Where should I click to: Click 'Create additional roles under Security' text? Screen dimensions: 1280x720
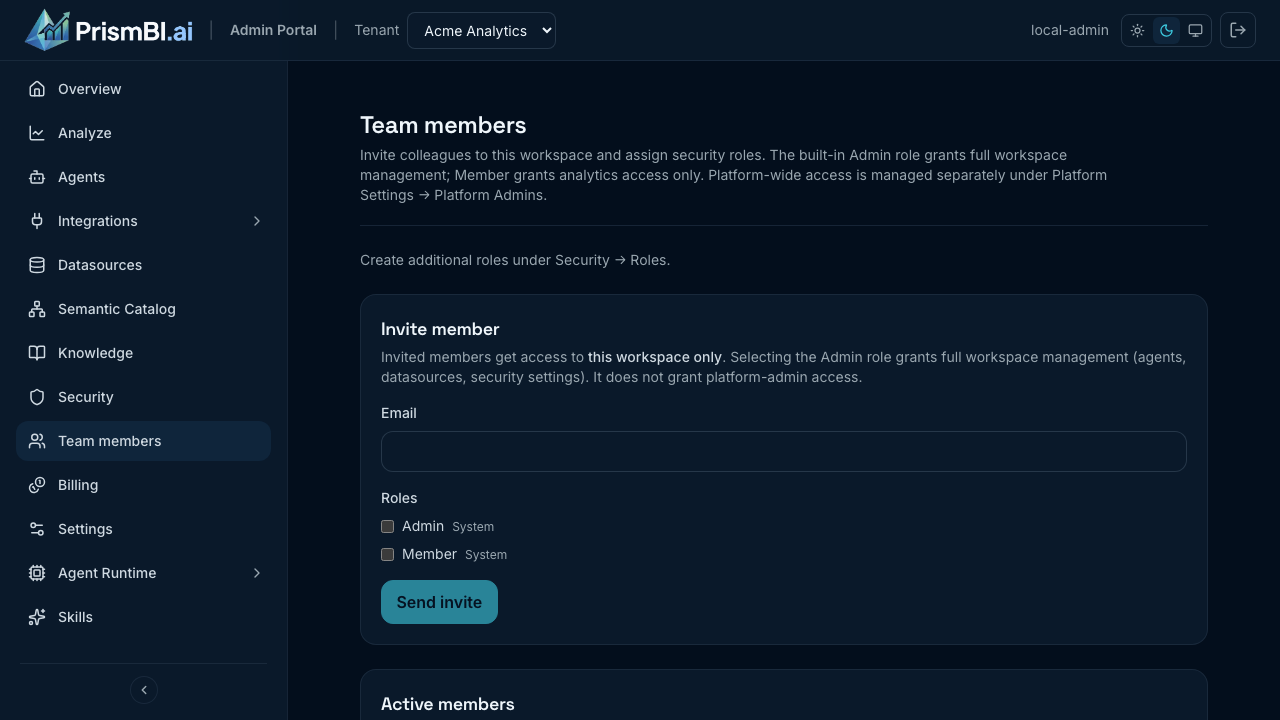[515, 260]
